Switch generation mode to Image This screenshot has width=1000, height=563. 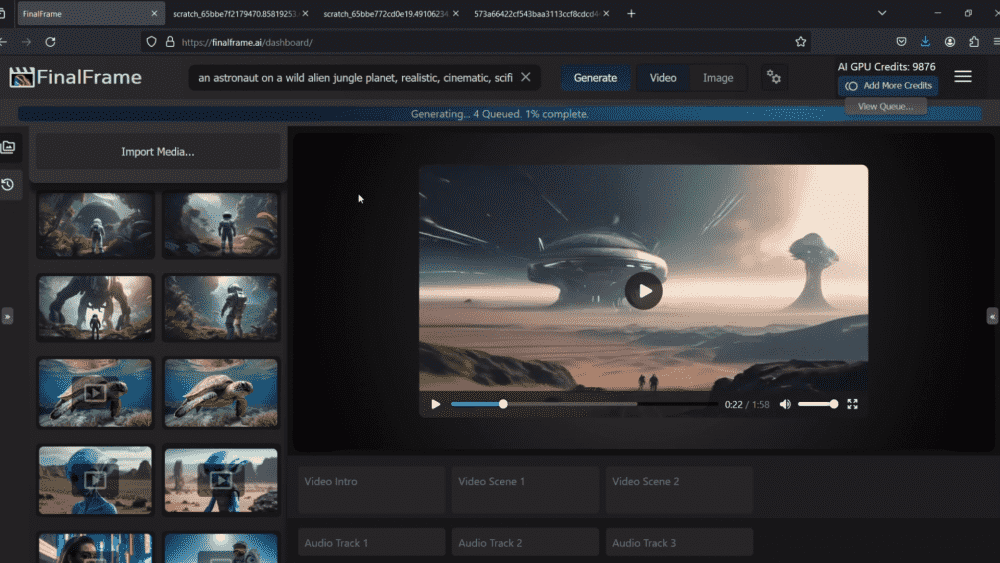tap(718, 78)
